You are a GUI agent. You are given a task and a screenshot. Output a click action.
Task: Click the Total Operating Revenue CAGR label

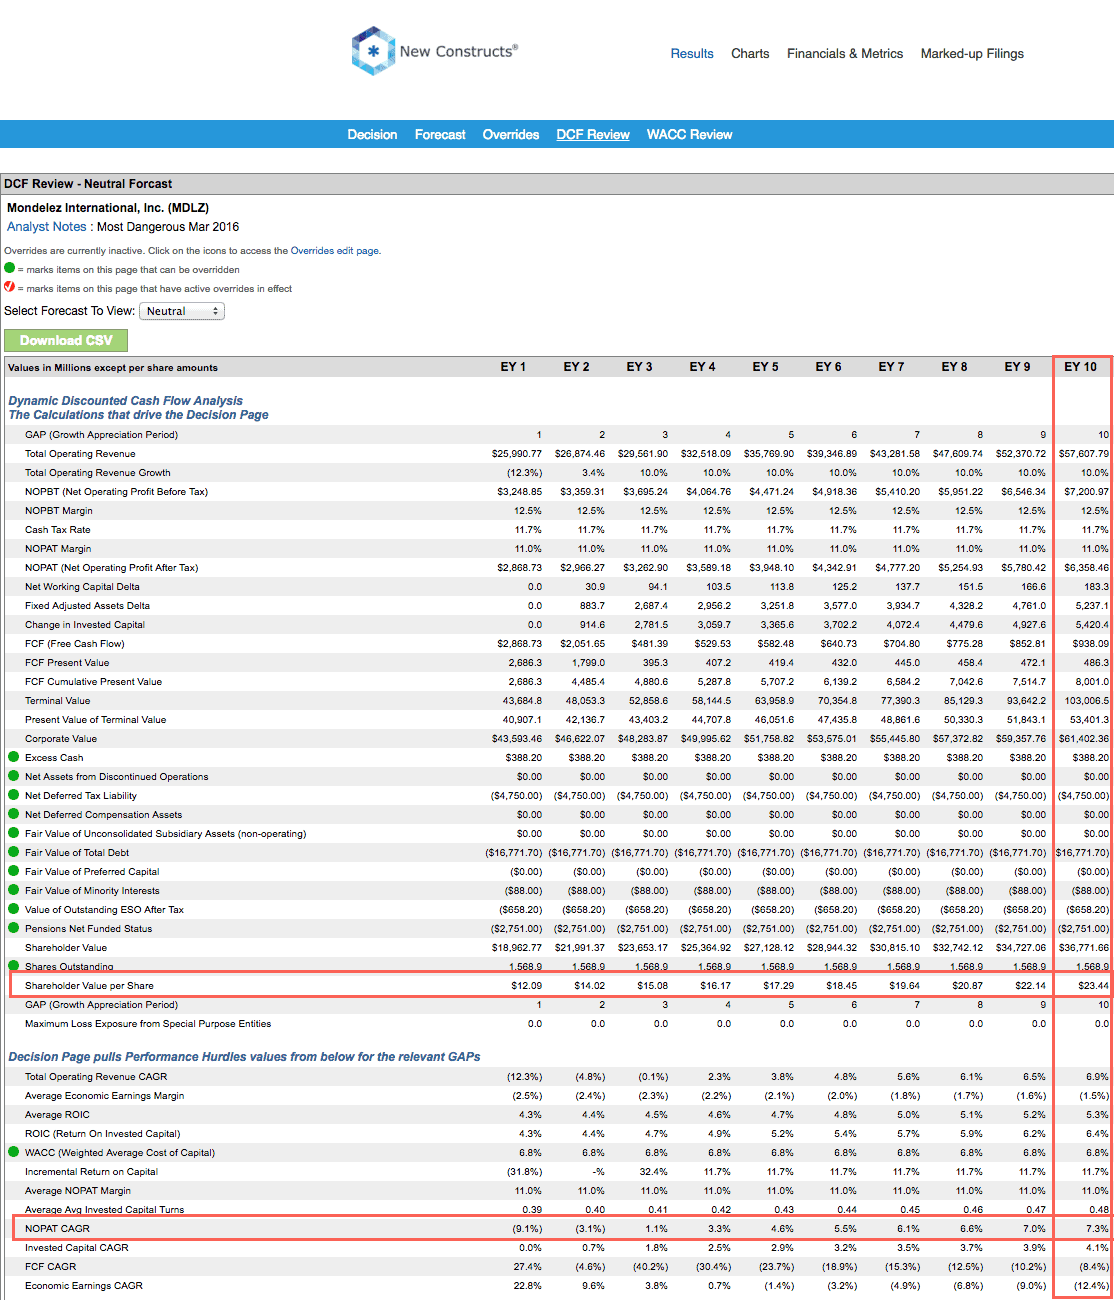96,1077
